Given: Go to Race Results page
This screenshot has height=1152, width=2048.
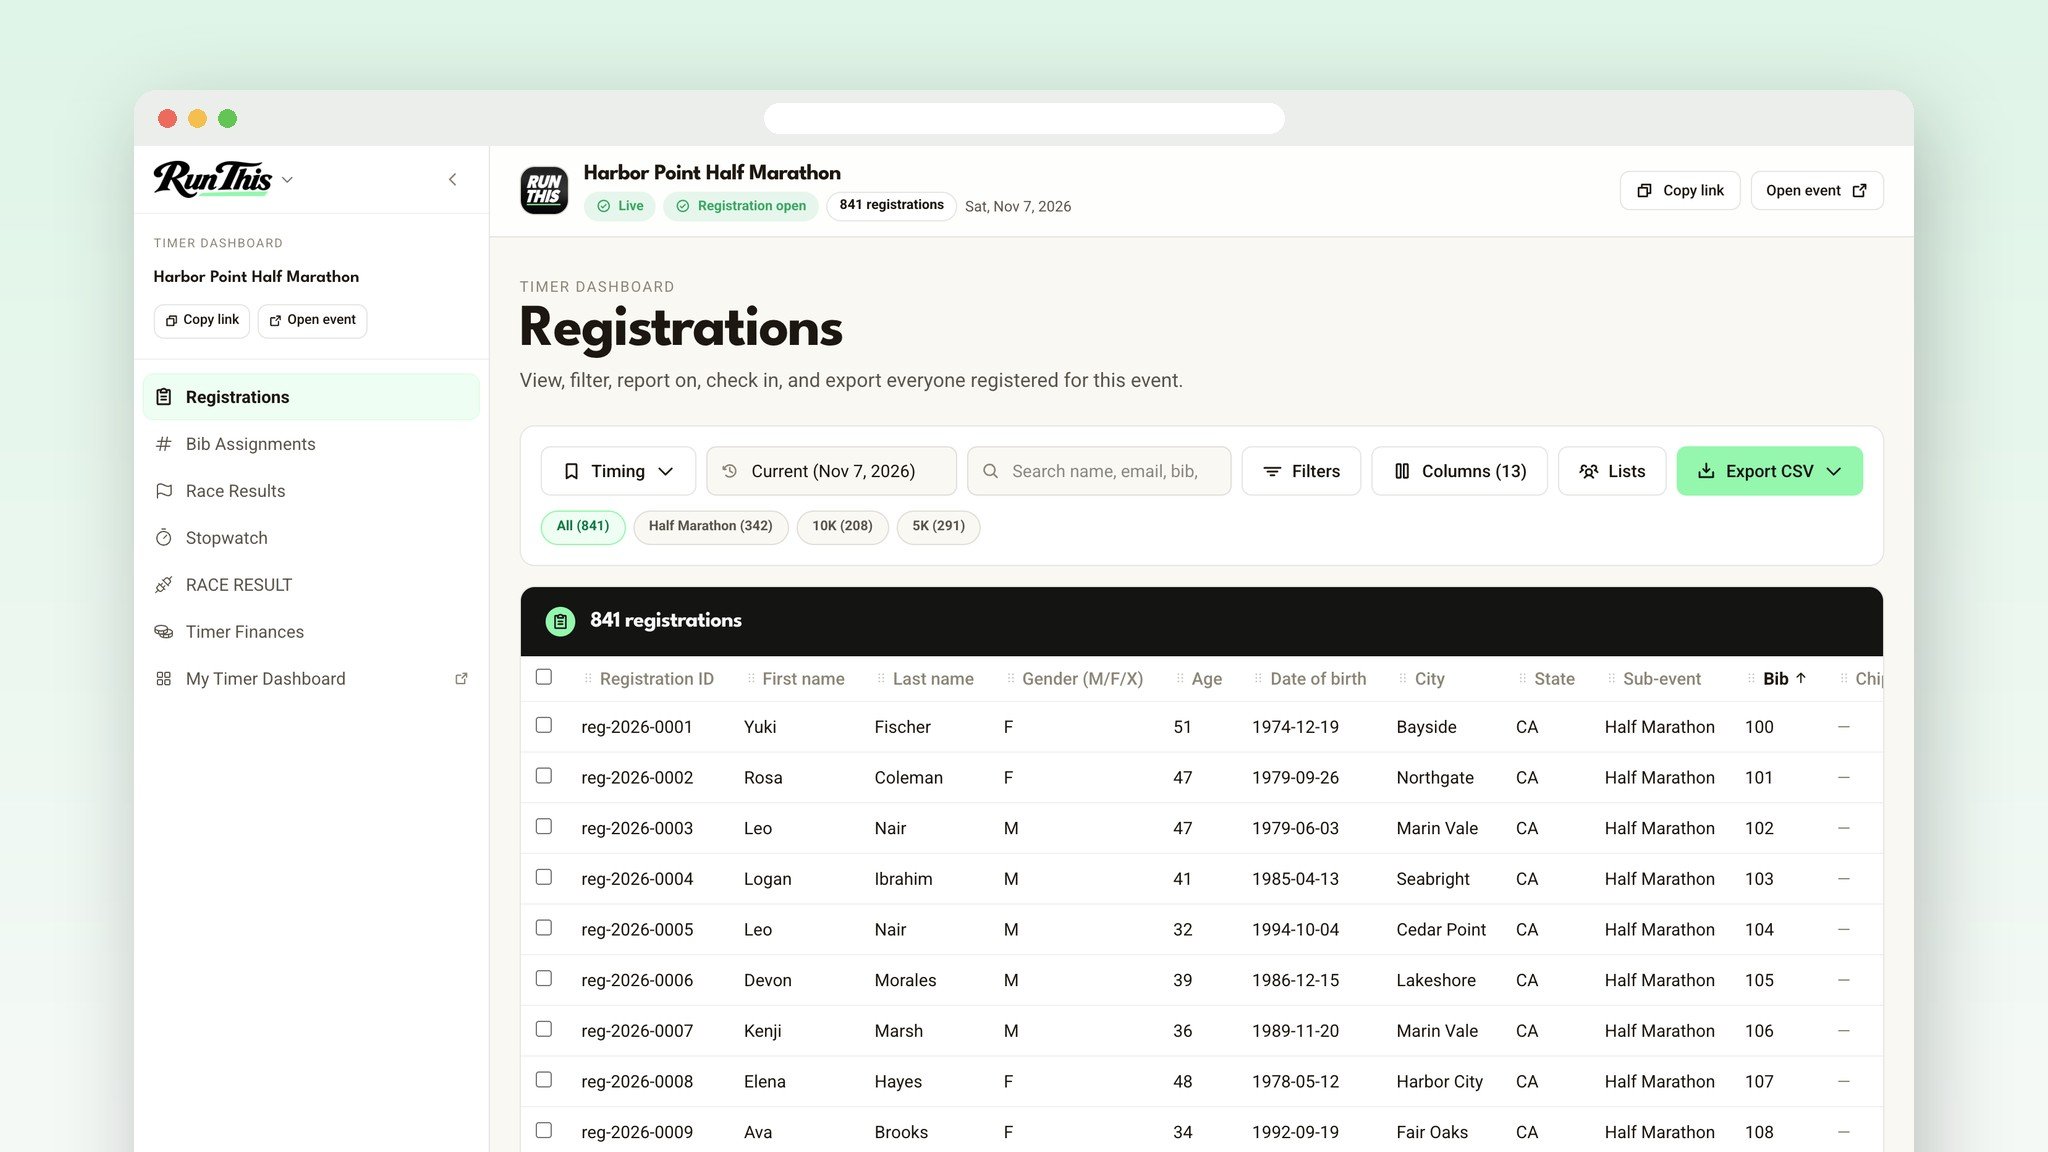Looking at the screenshot, I should pos(311,491).
